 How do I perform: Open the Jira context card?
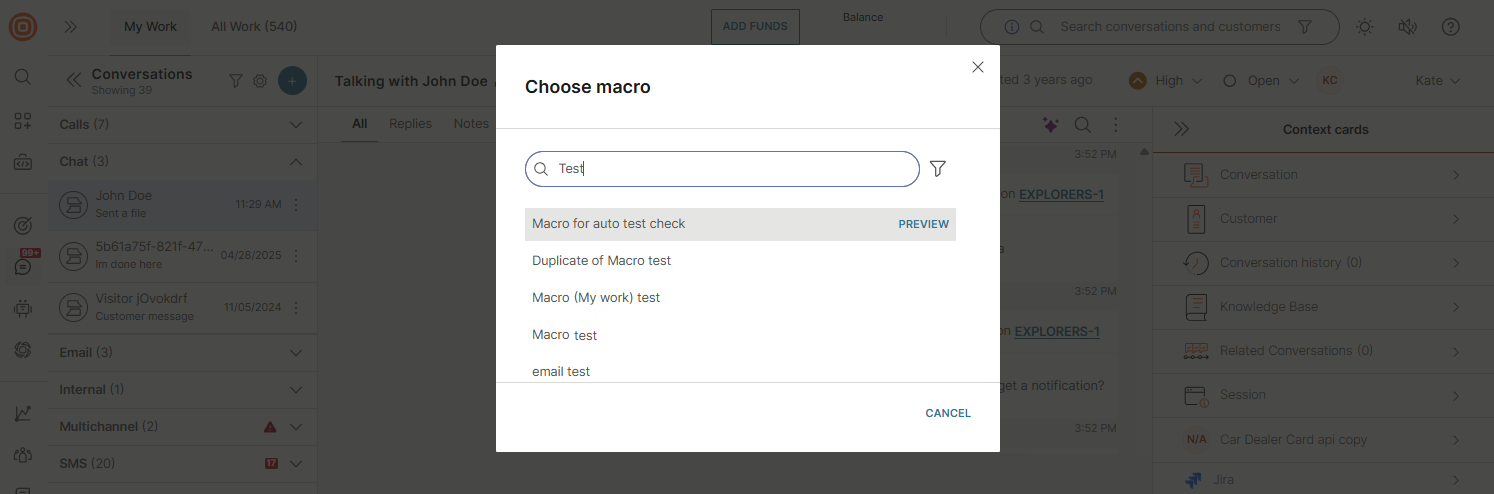[x=1320, y=480]
